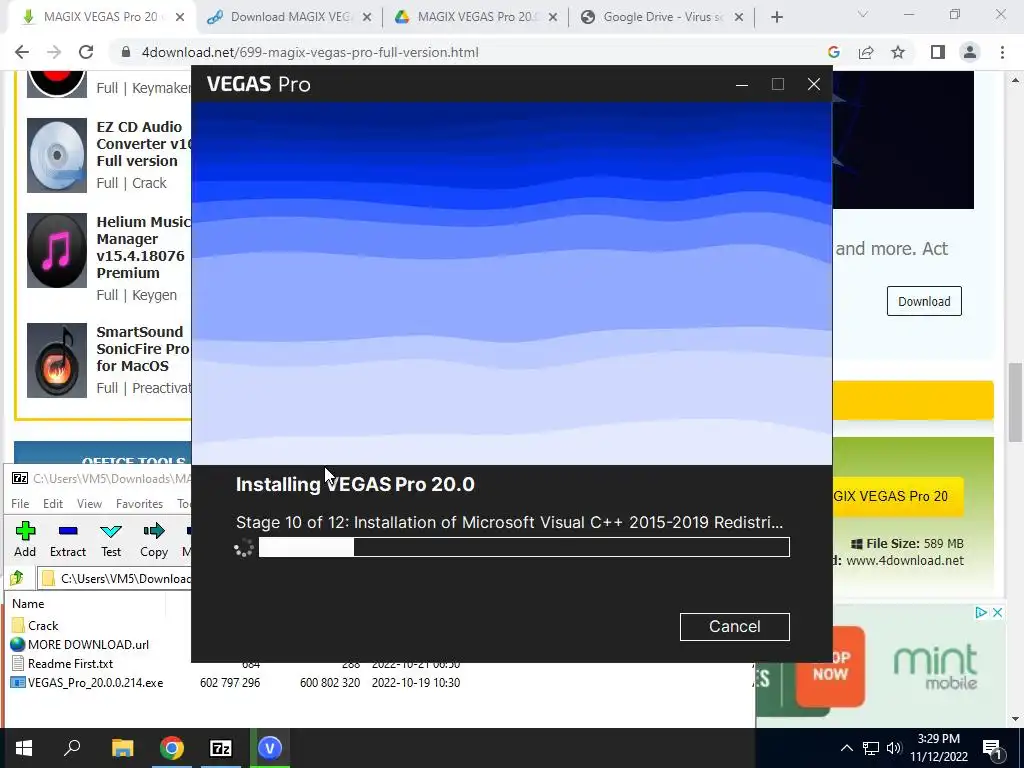This screenshot has width=1024, height=768.
Task: Switch to Download MAGIX VEGAS browser tab
Action: (x=290, y=17)
